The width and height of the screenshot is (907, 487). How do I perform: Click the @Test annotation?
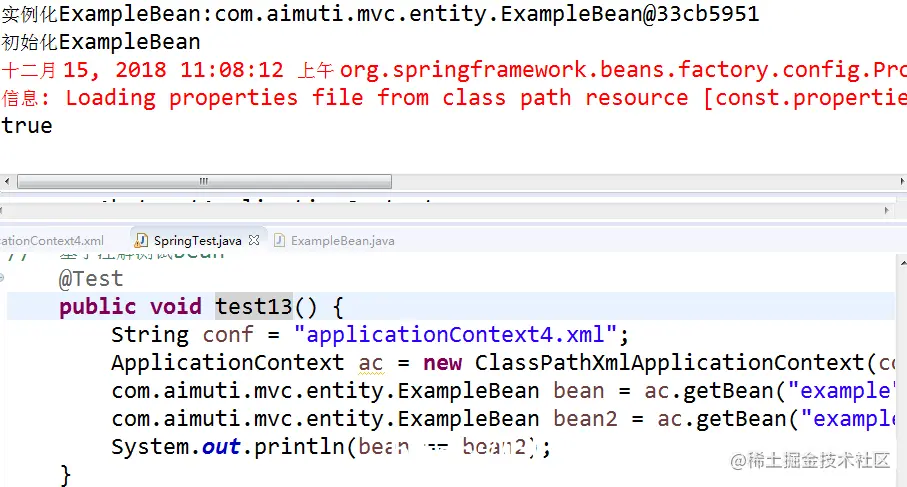click(91, 279)
